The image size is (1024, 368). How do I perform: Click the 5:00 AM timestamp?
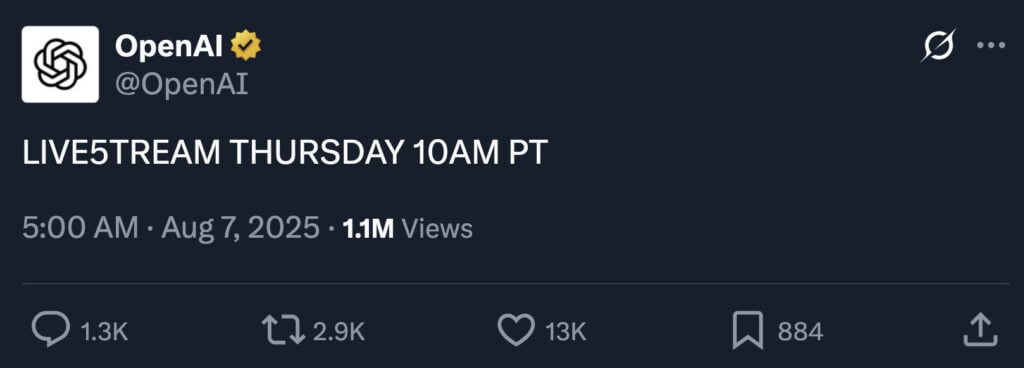(x=80, y=228)
